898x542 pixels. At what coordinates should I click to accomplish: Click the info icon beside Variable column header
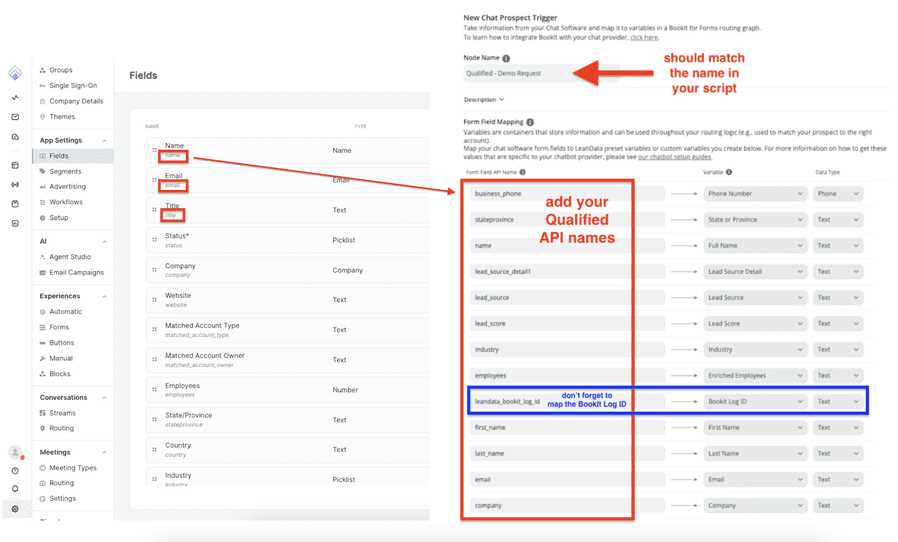point(729,172)
